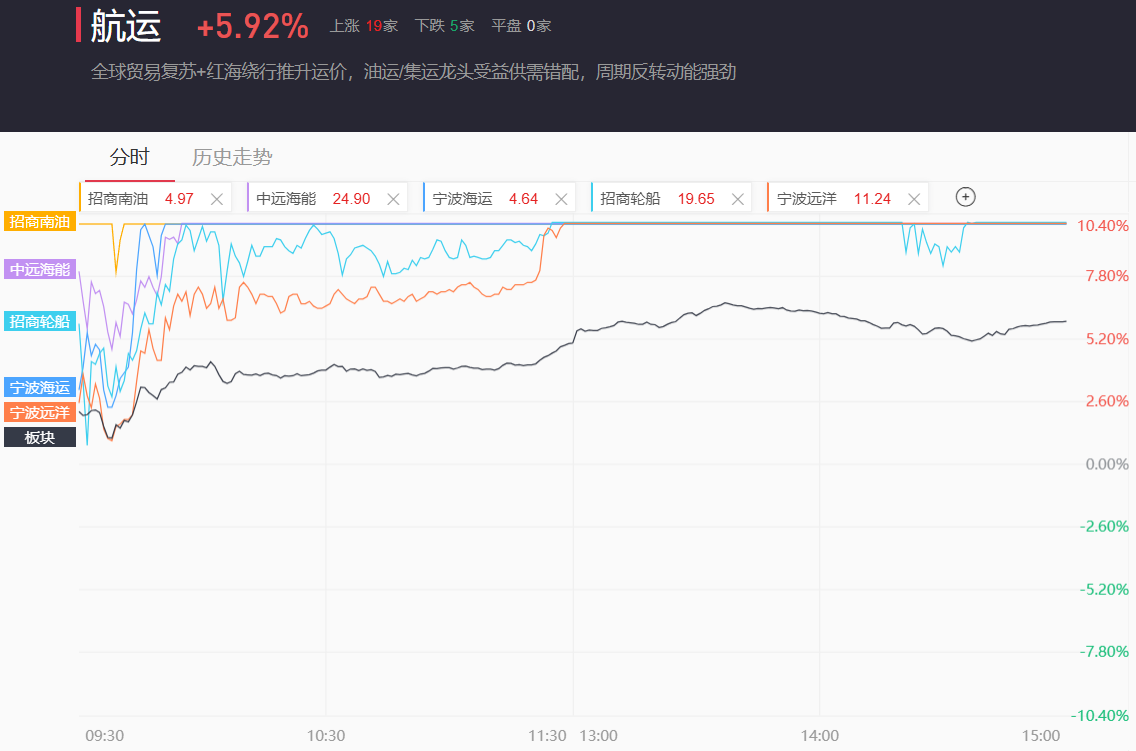
Task: Click the 航运 sector title
Action: click(x=125, y=27)
